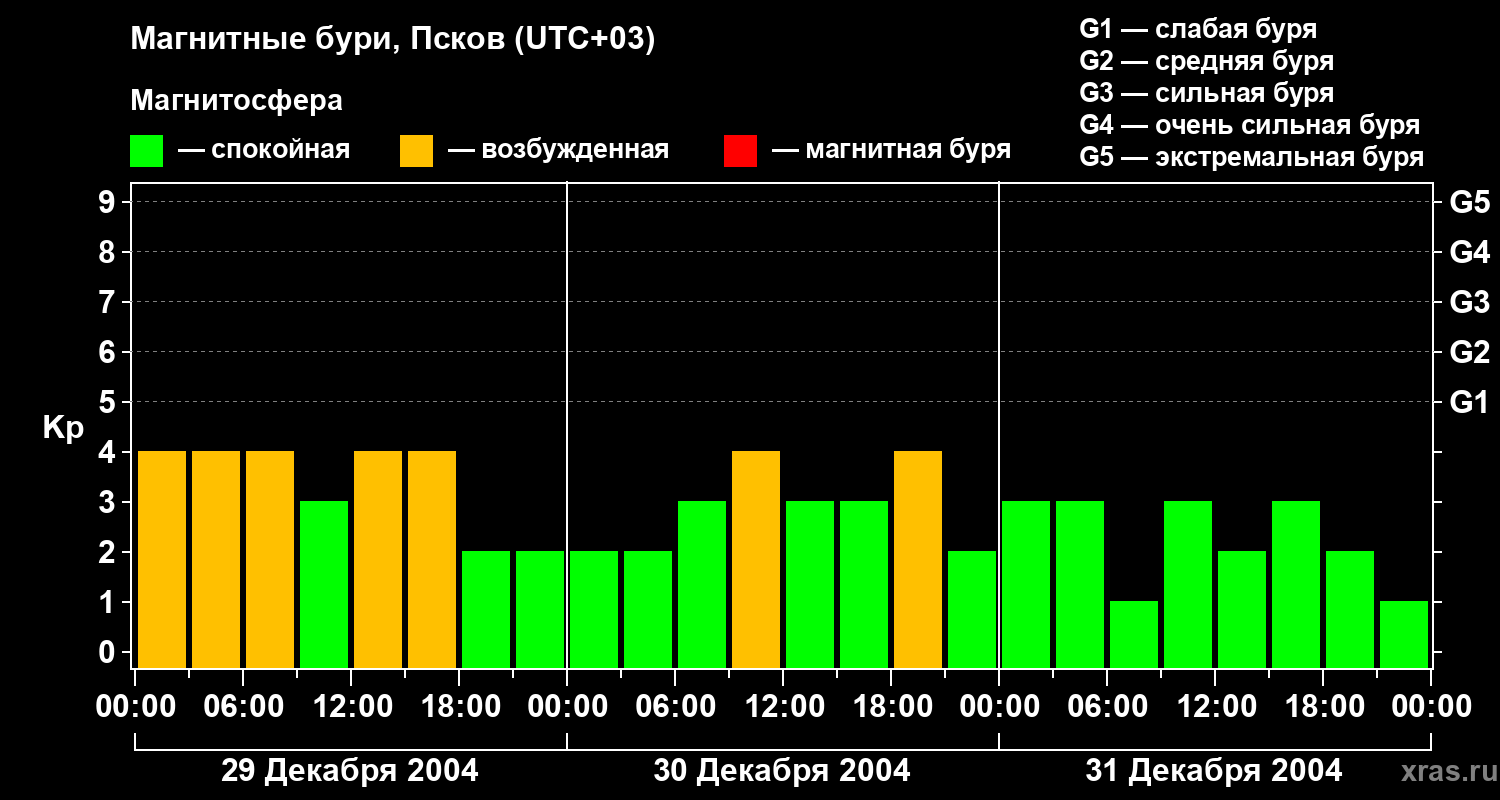Click the last Kp 1 bar on 31 December
The width and height of the screenshot is (1500, 800).
coord(1404,634)
